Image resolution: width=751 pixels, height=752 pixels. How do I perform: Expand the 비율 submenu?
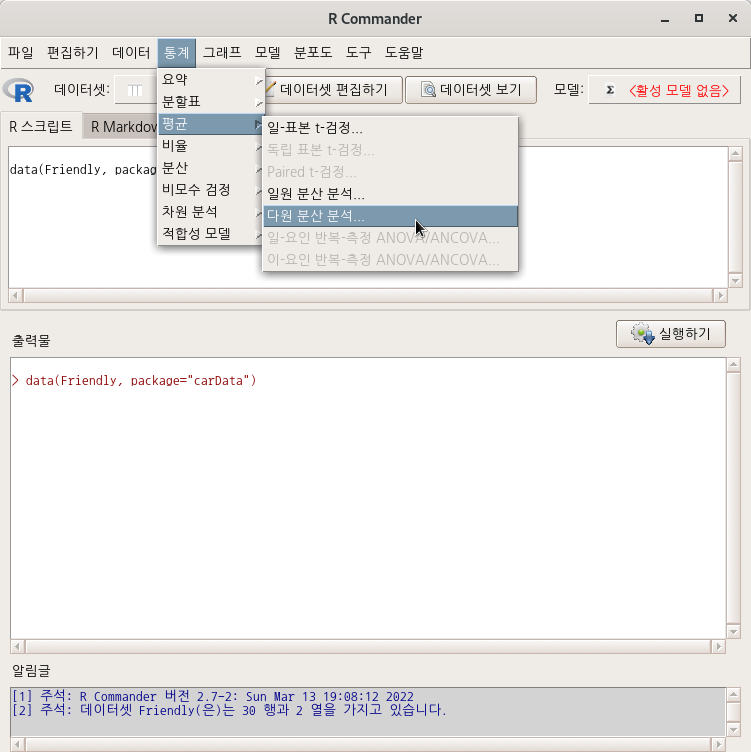pyautogui.click(x=211, y=146)
